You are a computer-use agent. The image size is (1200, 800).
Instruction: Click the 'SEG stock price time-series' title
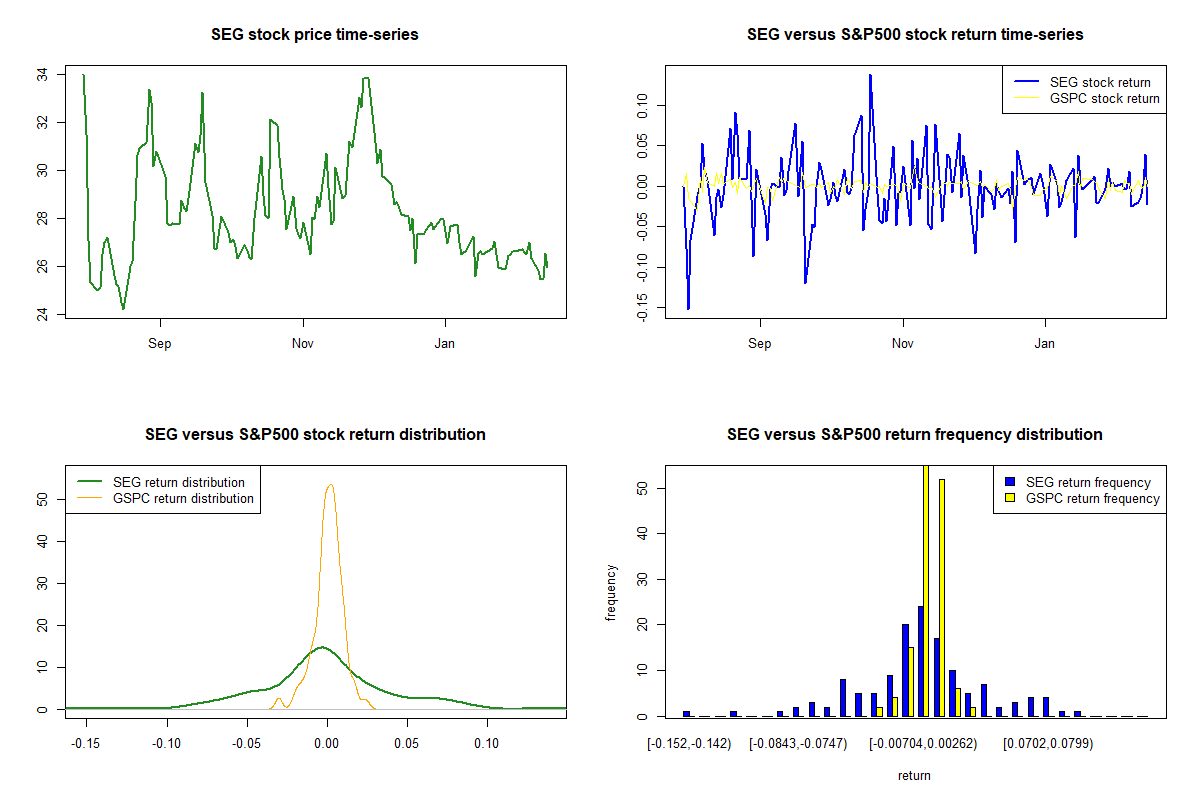315,35
